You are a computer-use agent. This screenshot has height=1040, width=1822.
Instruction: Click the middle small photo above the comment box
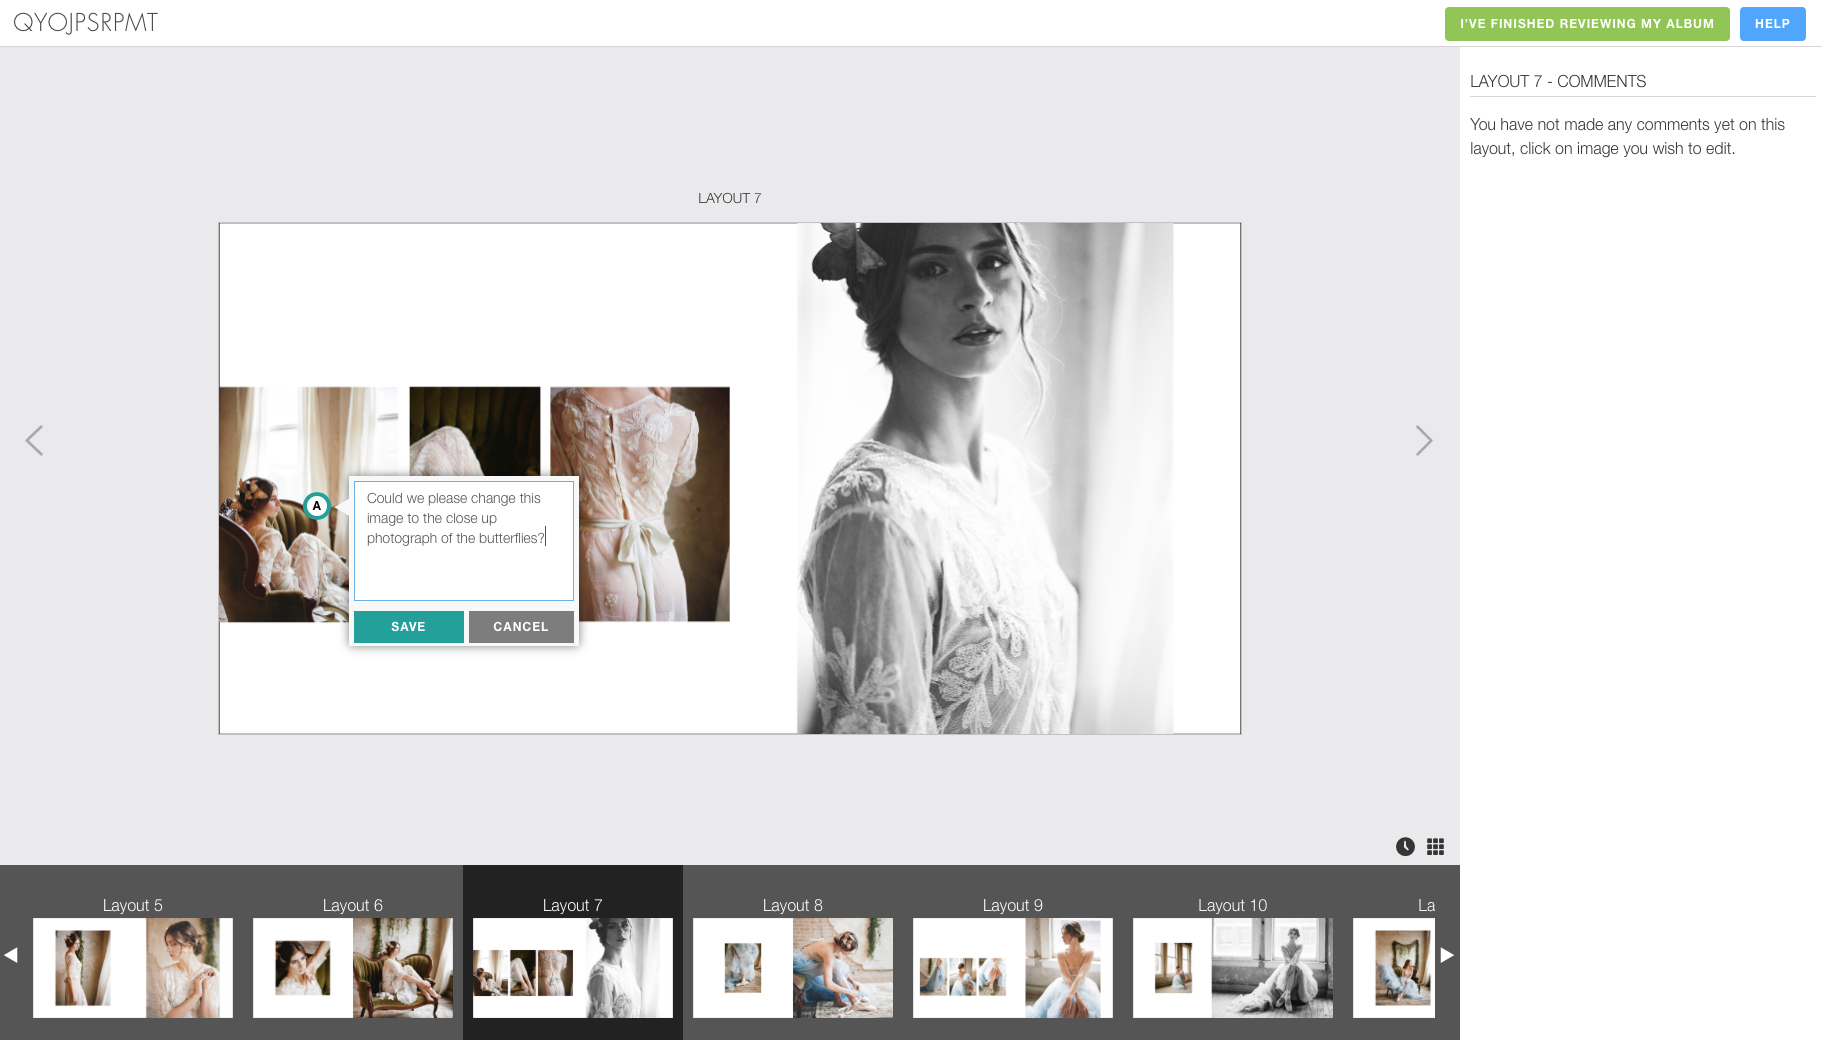[475, 431]
